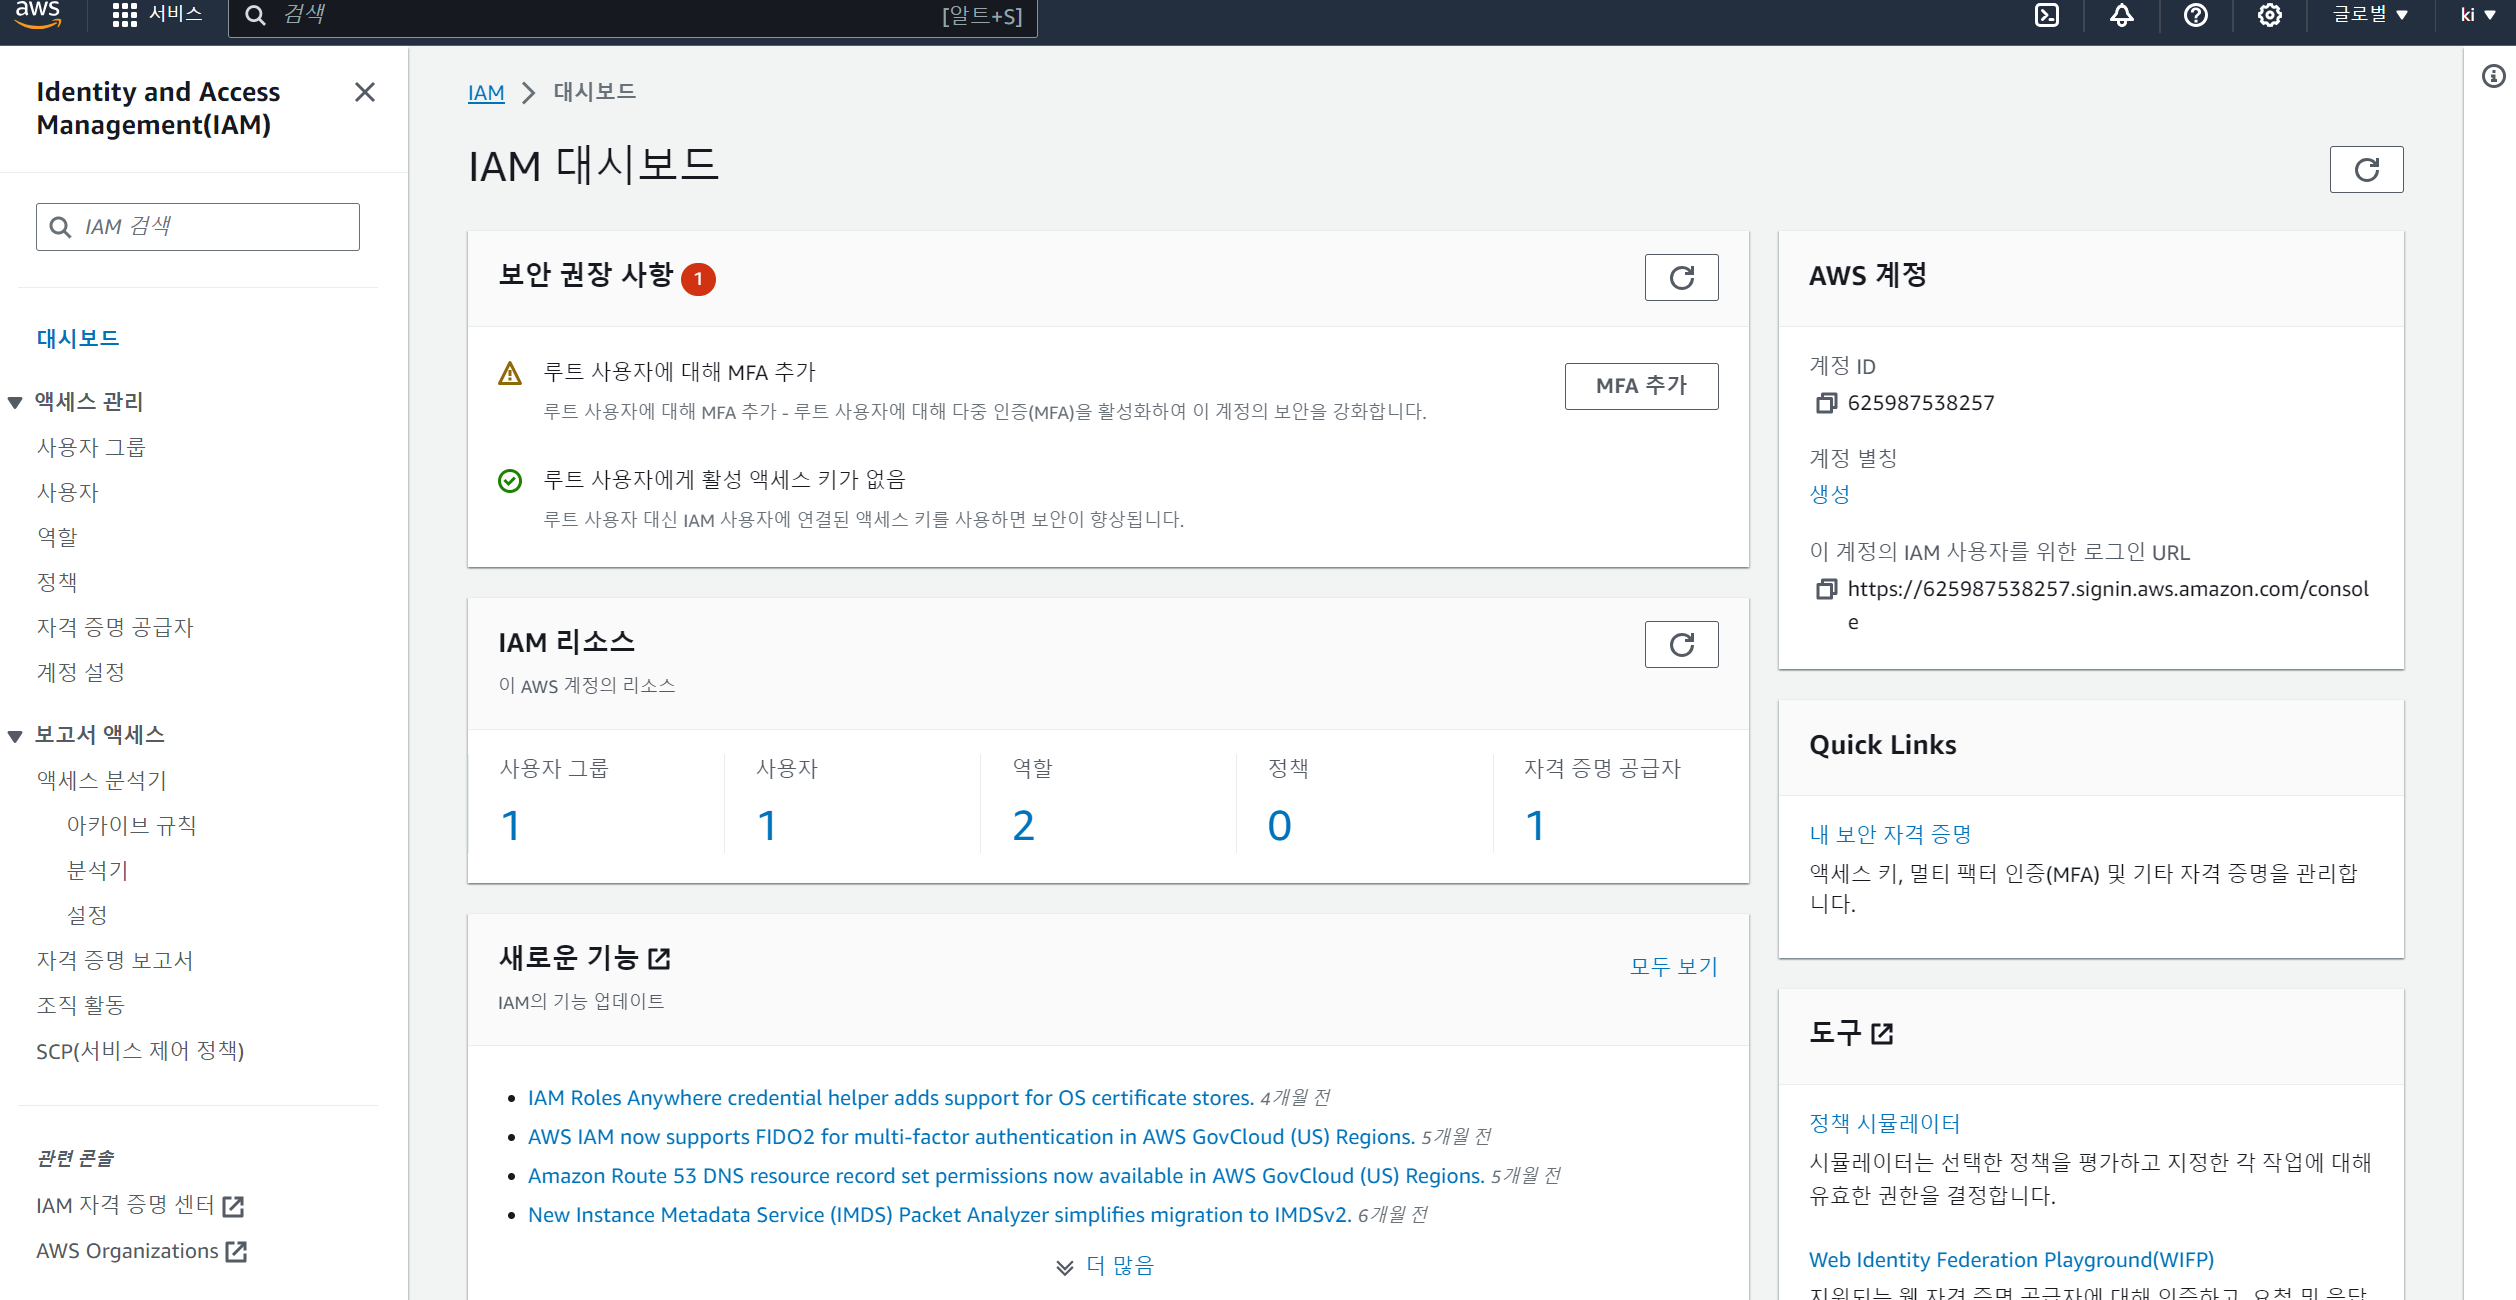Open the help question mark icon
Screen dimensions: 2516x1300
coord(2195,15)
